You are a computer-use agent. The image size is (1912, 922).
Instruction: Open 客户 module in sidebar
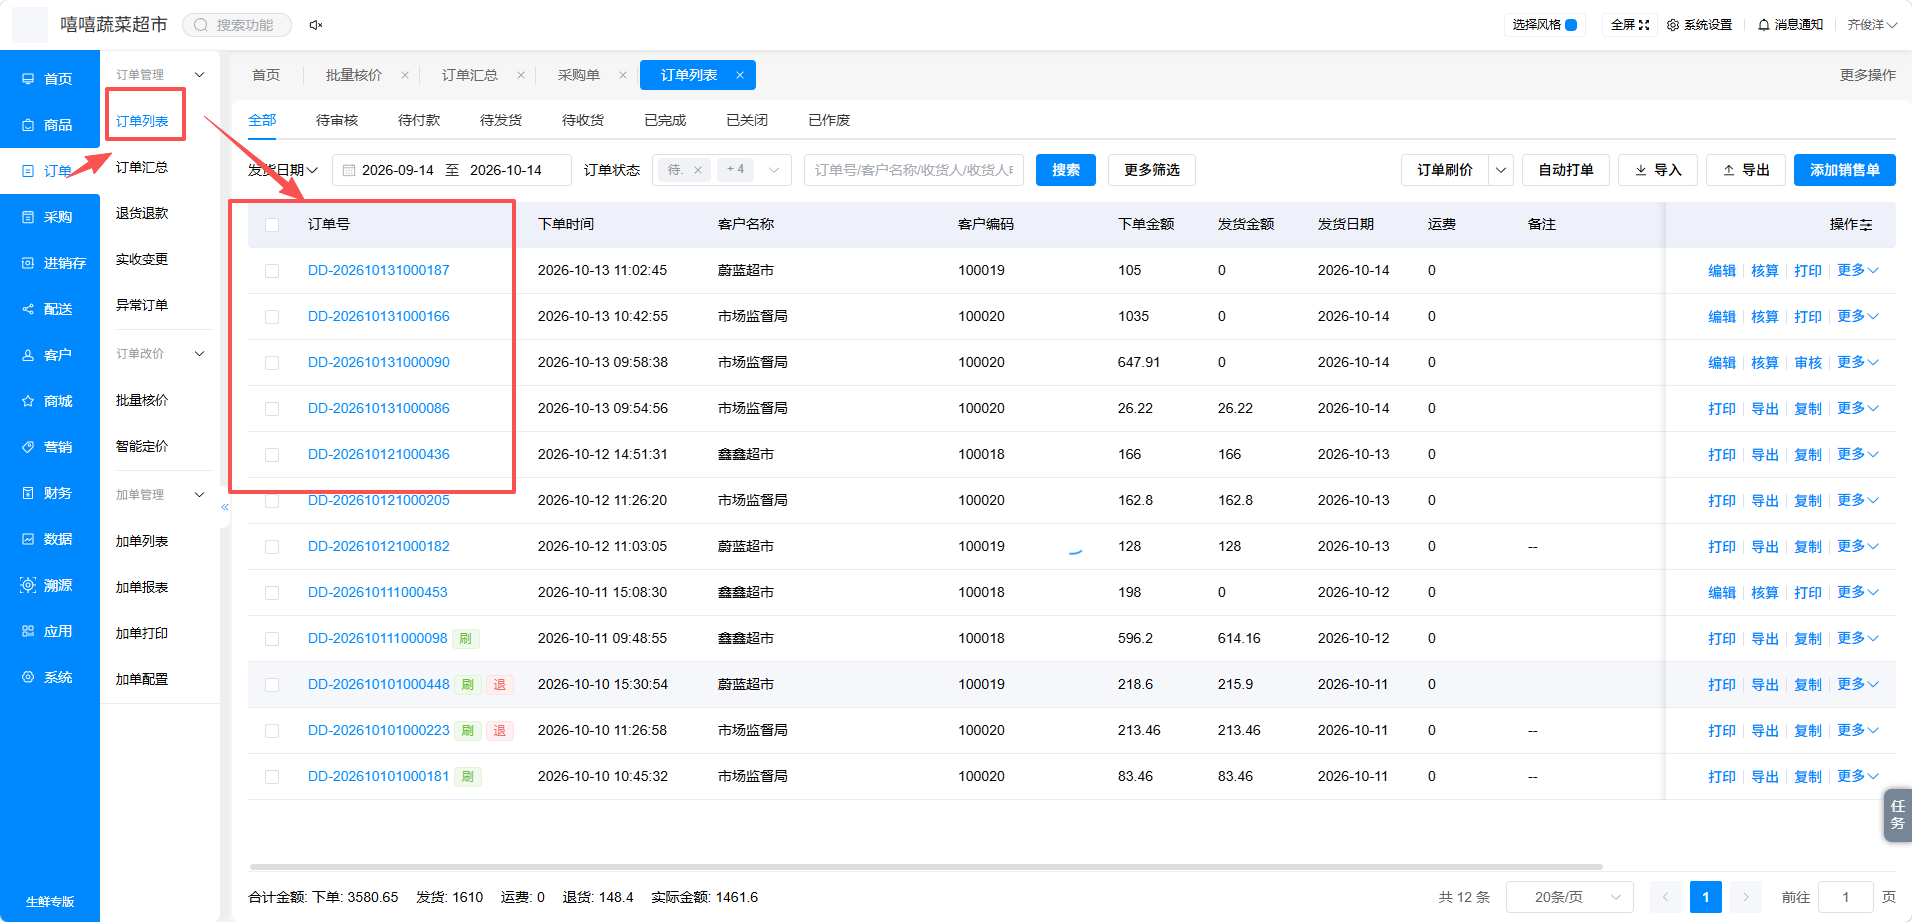(x=50, y=355)
